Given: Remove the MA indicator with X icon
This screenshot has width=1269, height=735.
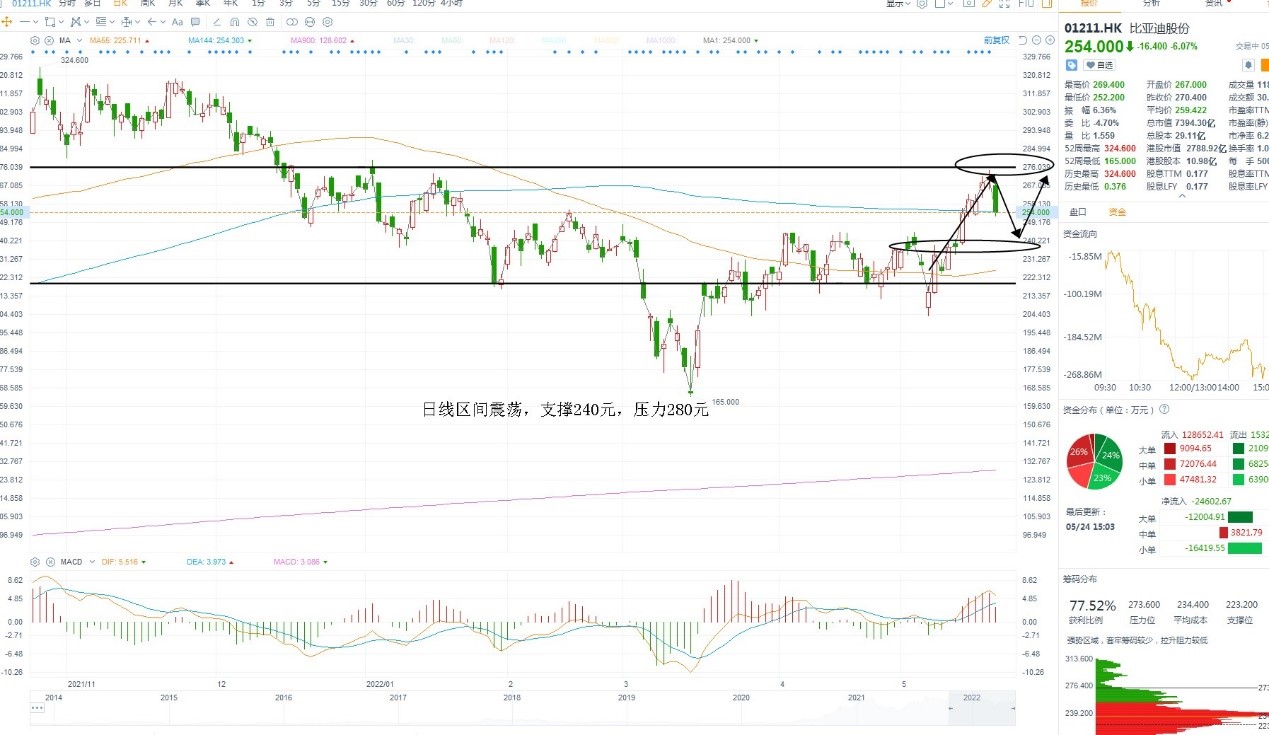Looking at the screenshot, I should [x=48, y=41].
